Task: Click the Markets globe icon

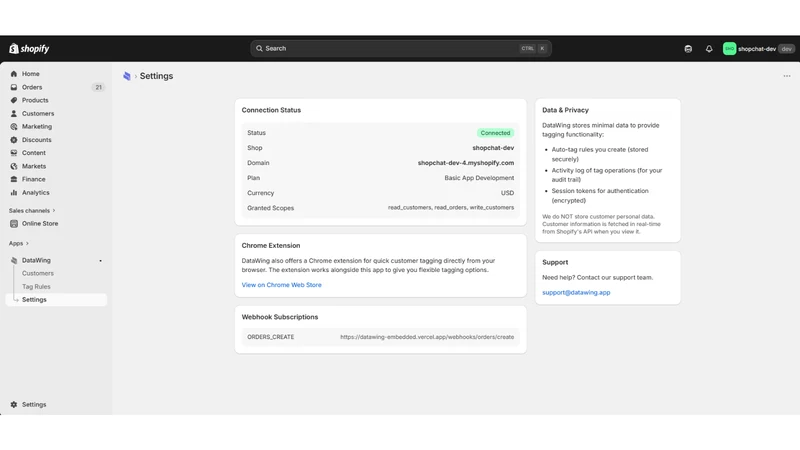Action: (14, 166)
